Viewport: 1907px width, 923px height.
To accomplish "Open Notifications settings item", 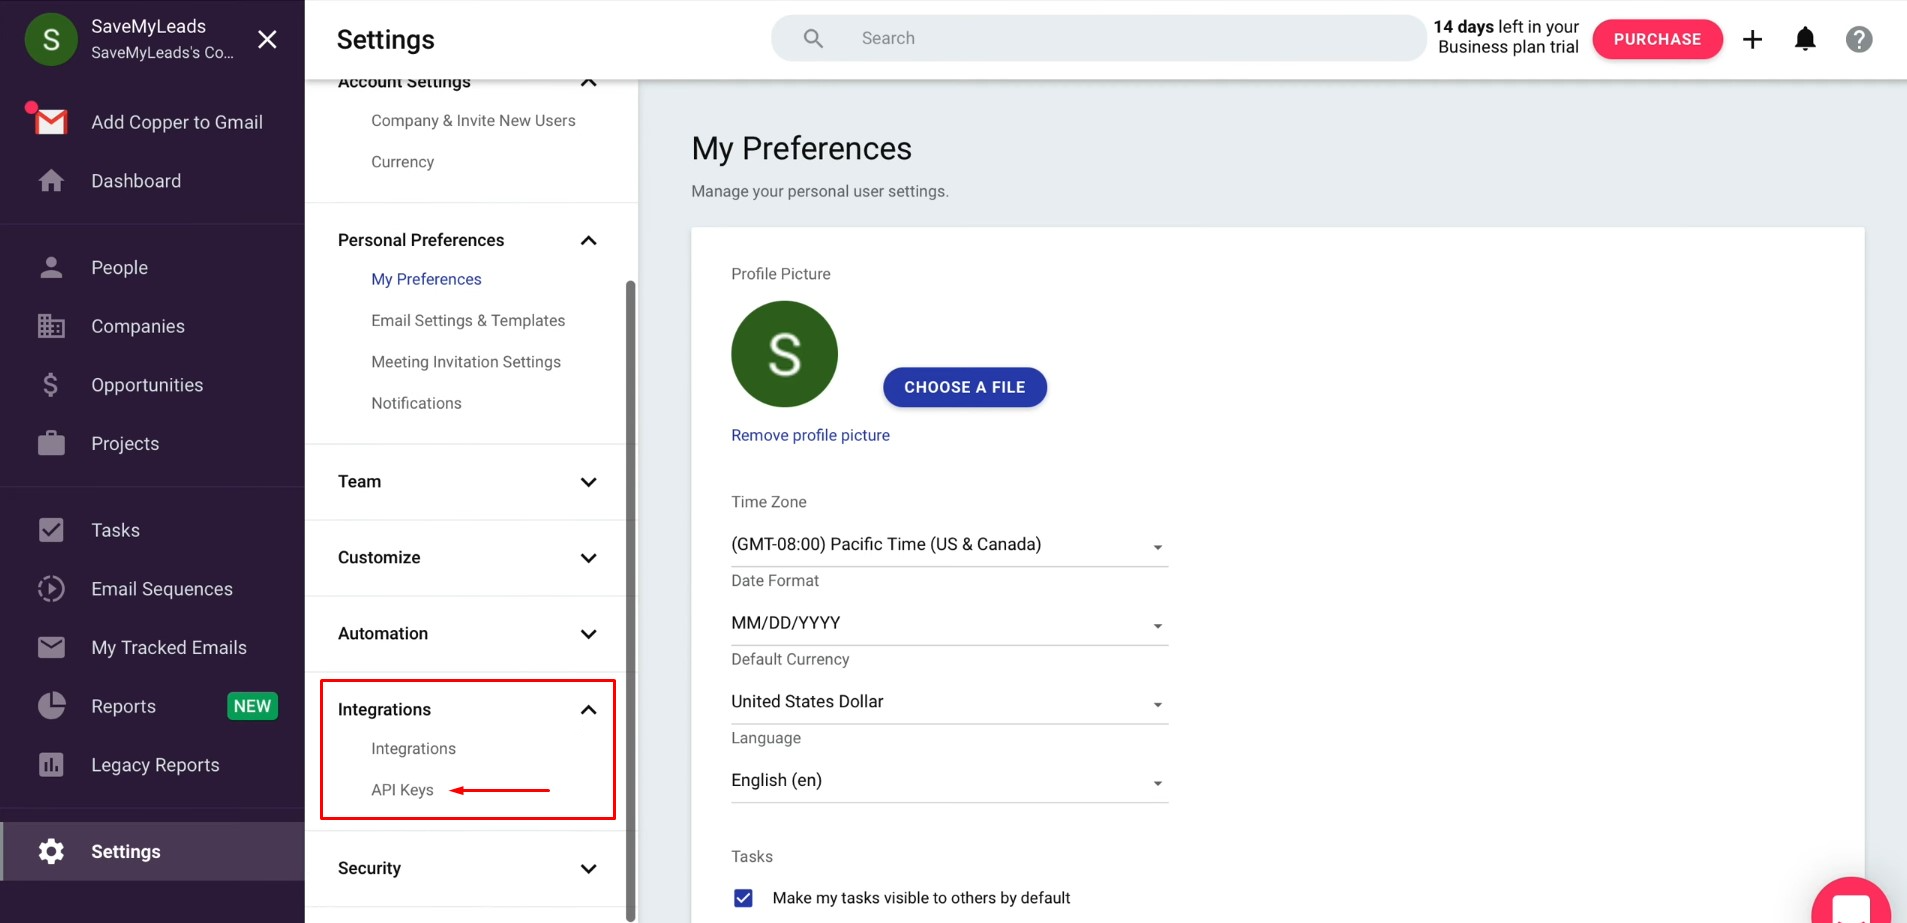I will [416, 403].
